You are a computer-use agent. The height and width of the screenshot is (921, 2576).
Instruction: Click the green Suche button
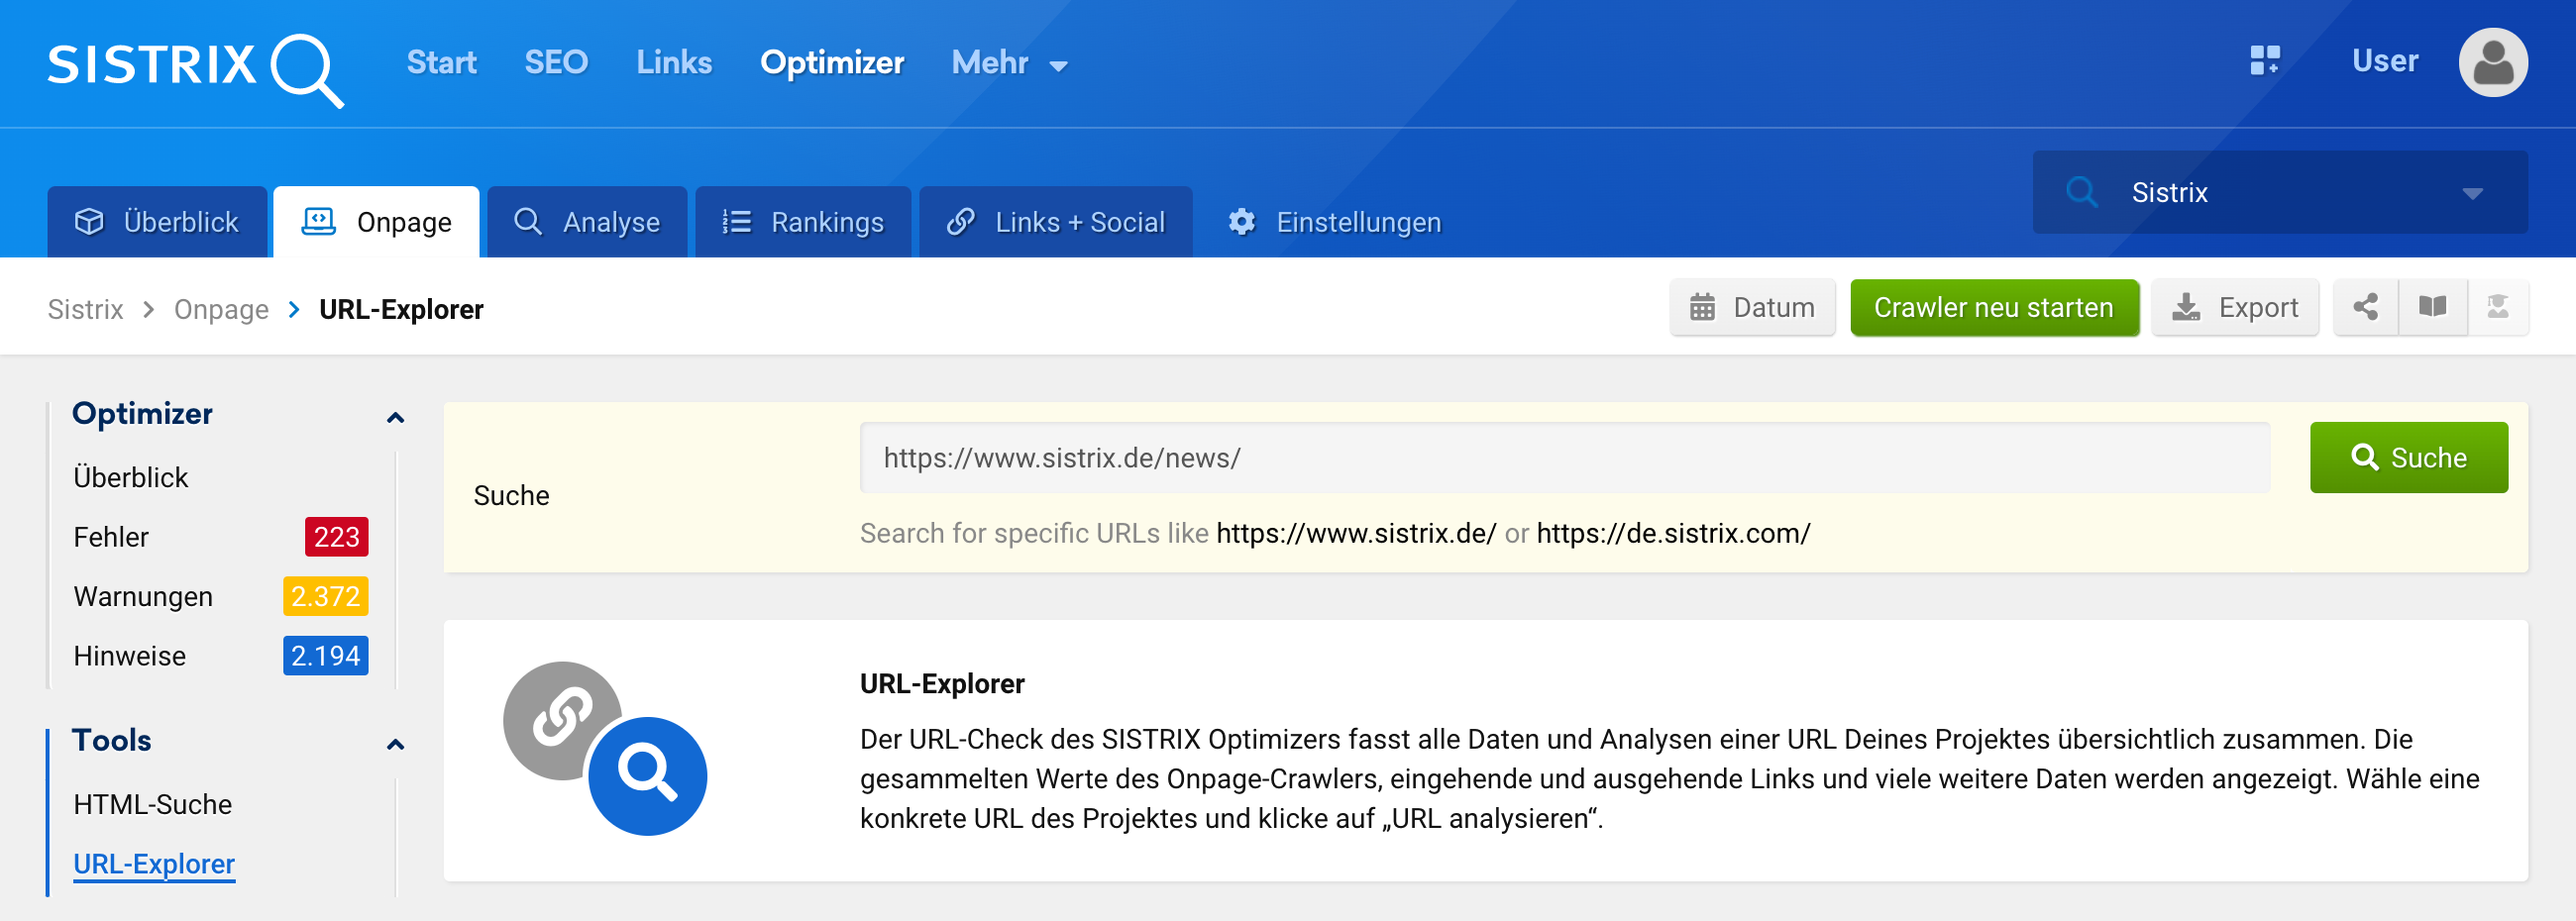(2408, 458)
